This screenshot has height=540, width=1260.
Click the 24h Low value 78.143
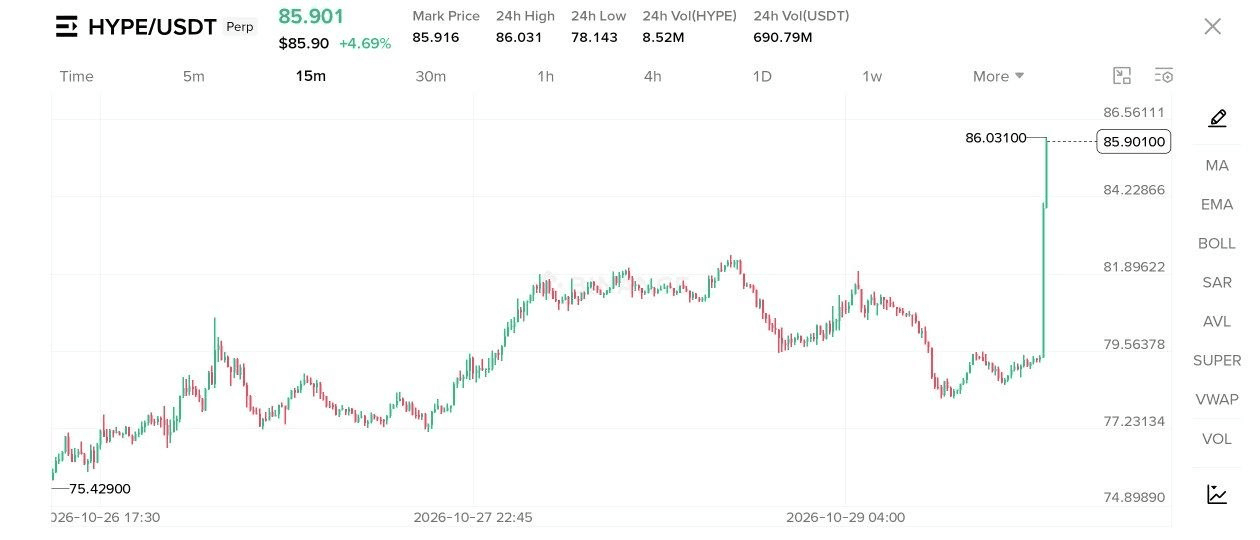coord(593,38)
